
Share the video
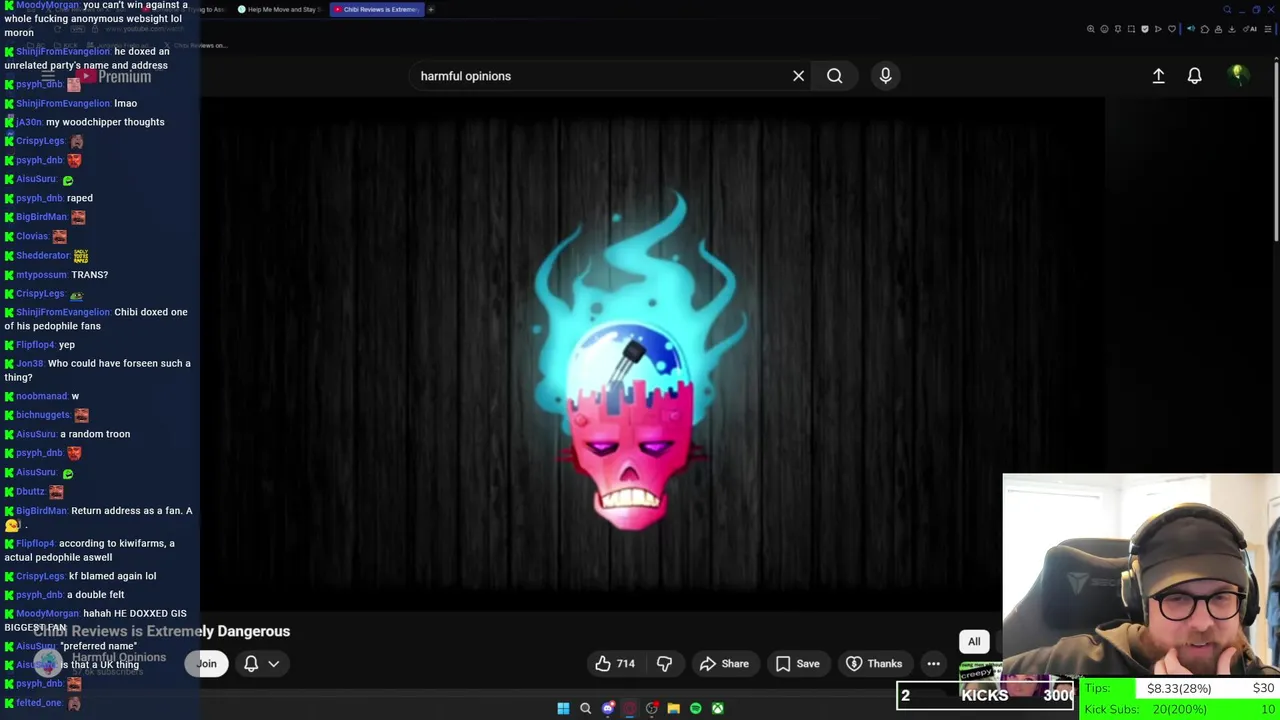point(724,664)
